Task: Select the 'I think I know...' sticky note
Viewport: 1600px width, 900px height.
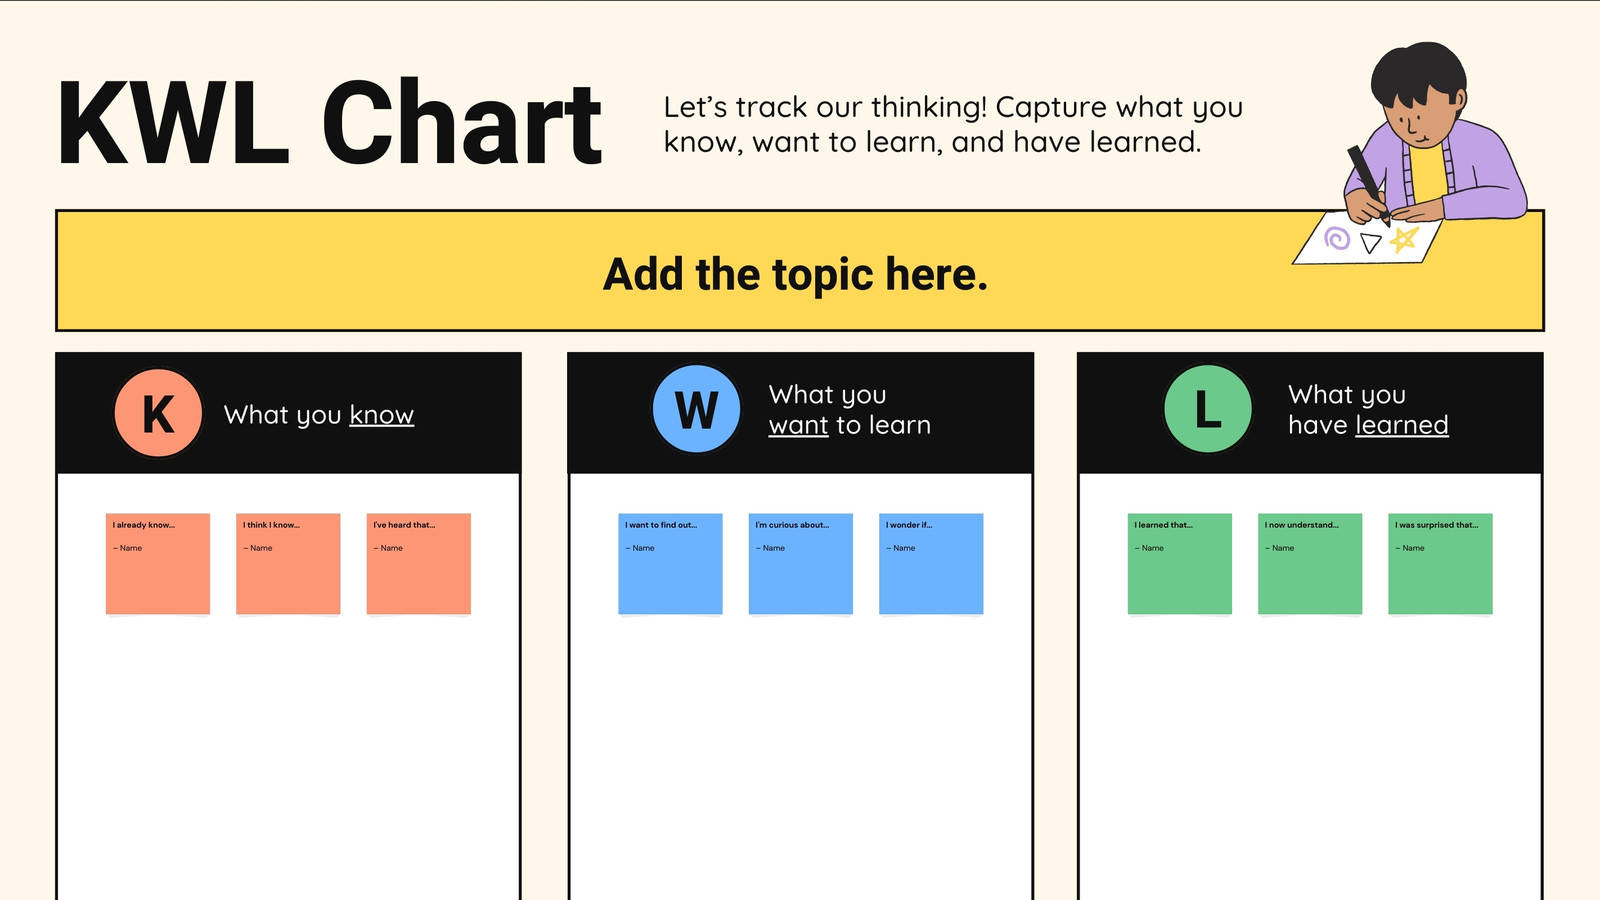Action: [288, 564]
